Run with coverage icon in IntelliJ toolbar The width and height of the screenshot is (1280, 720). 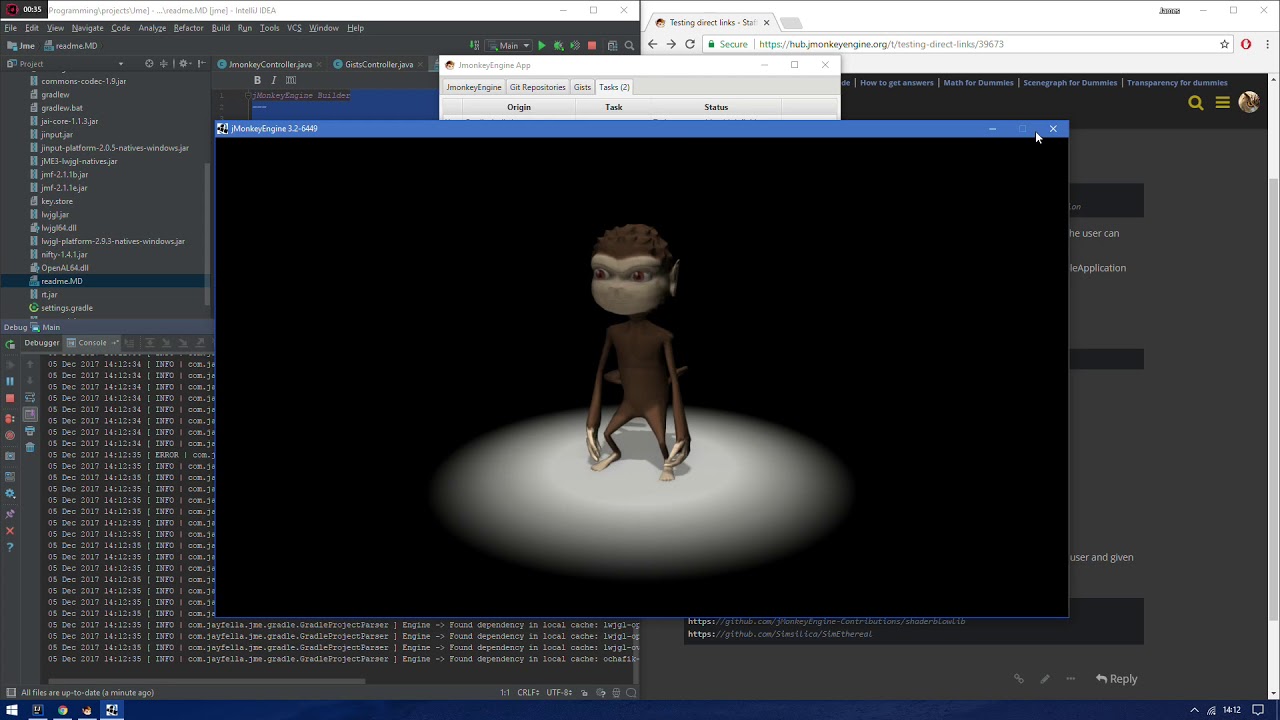574,45
